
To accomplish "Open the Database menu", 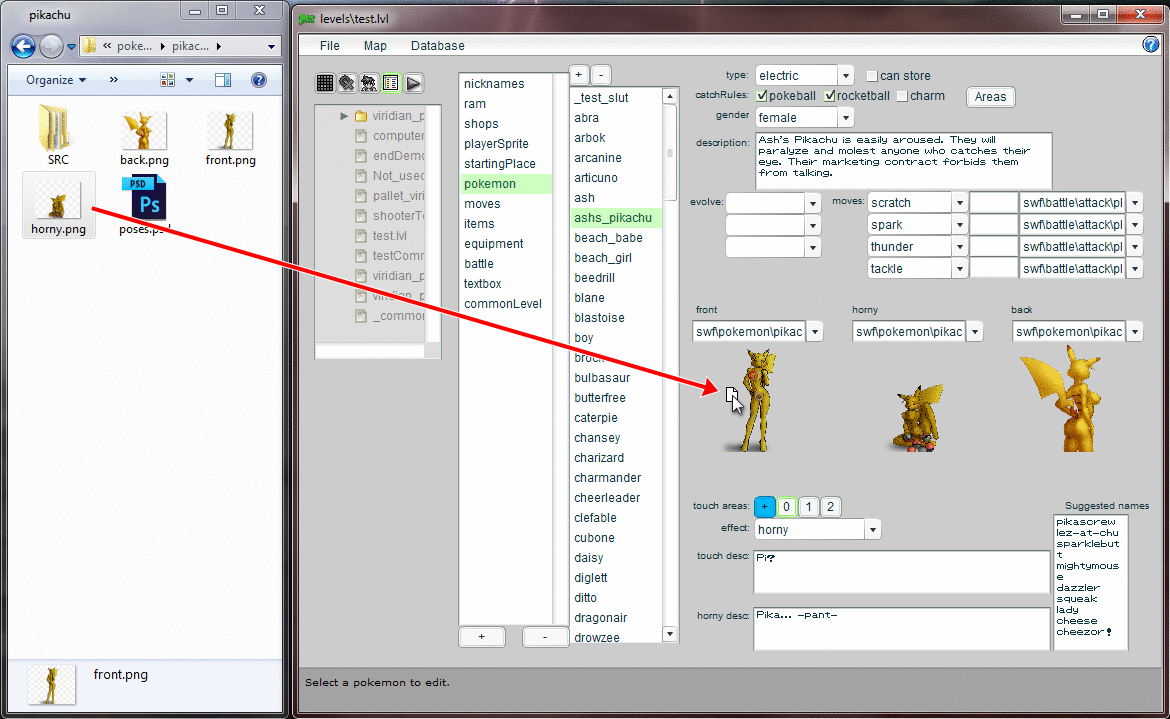I will tap(437, 46).
